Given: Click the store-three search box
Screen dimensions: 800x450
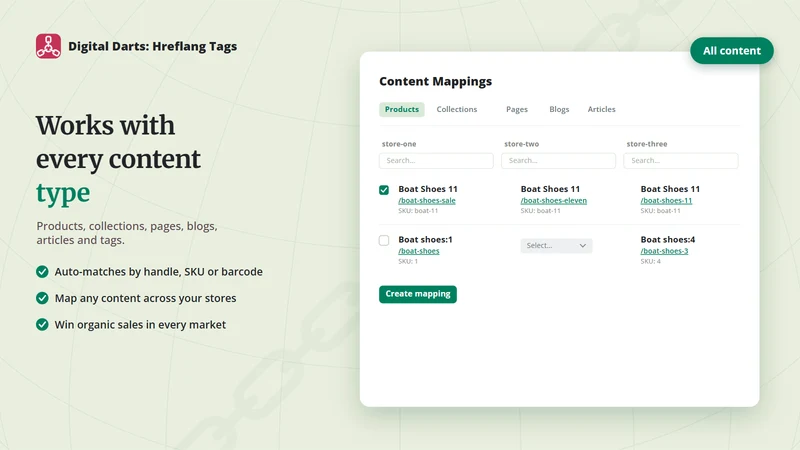Looking at the screenshot, I should [681, 161].
